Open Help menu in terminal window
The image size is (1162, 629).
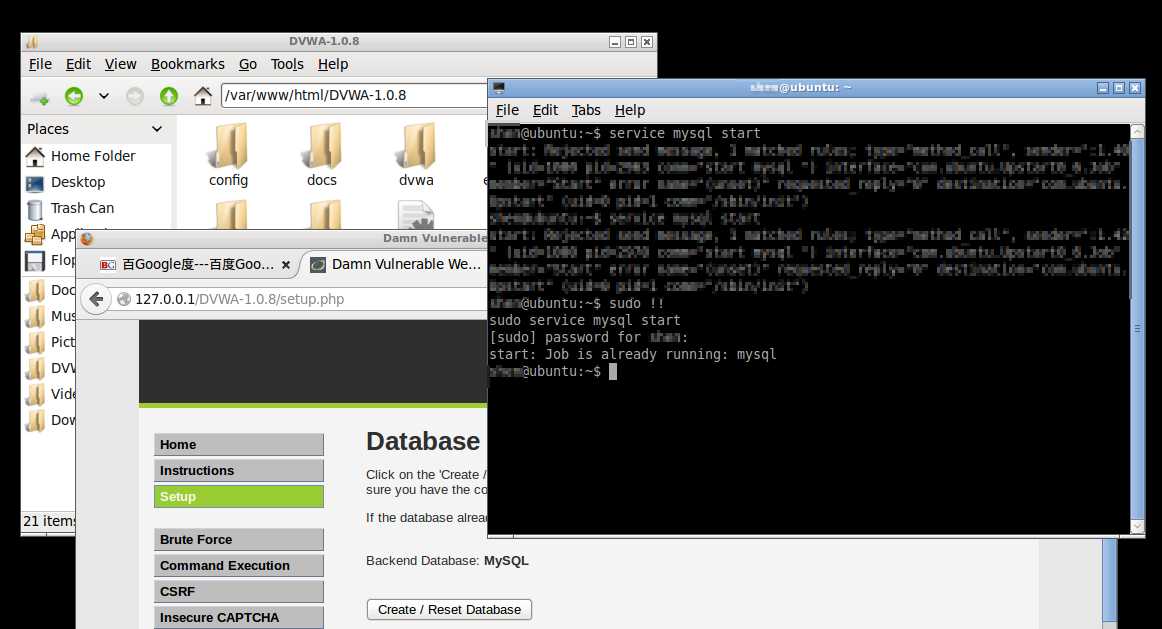630,110
